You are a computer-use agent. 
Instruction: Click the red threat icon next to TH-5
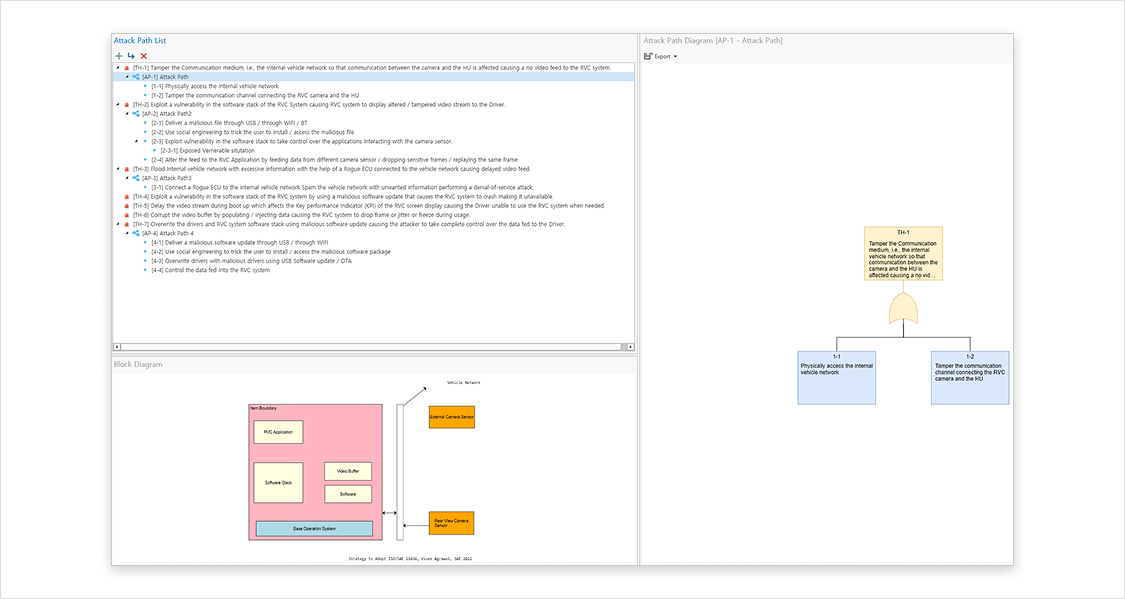pos(127,206)
